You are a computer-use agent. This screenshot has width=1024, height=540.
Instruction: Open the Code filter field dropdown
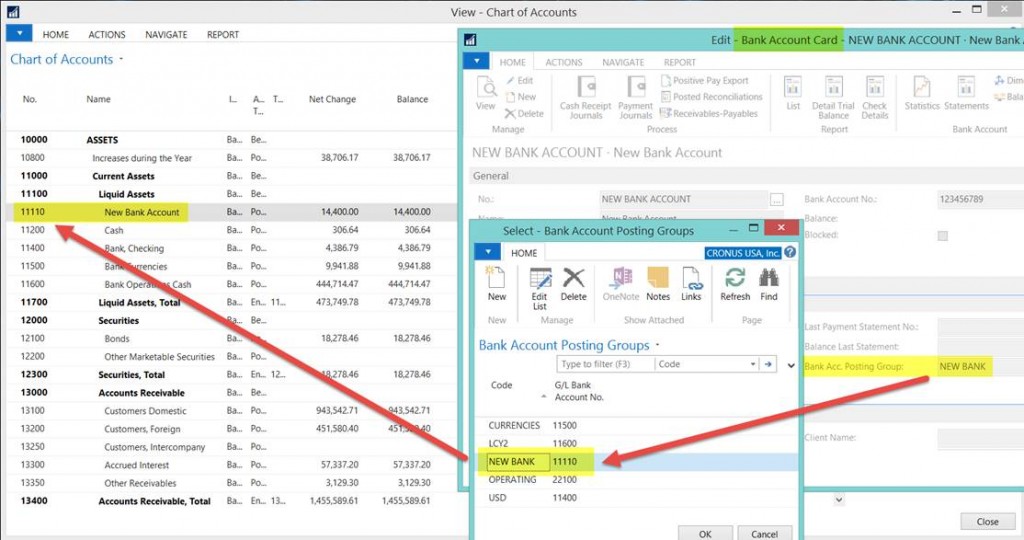pos(752,364)
